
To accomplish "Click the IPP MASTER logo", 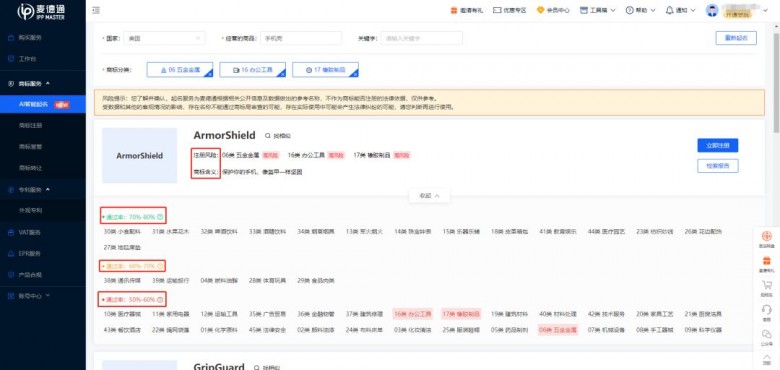I will click(x=42, y=11).
